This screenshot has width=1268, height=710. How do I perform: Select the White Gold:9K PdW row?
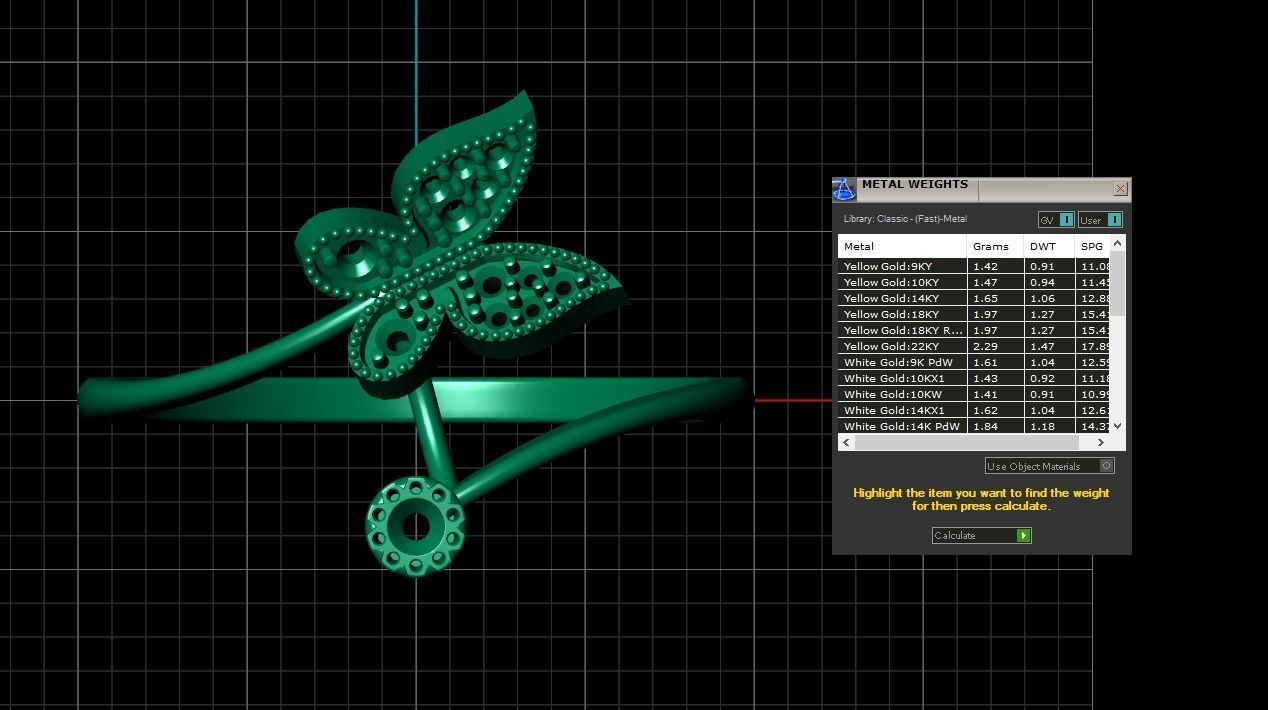coord(974,362)
